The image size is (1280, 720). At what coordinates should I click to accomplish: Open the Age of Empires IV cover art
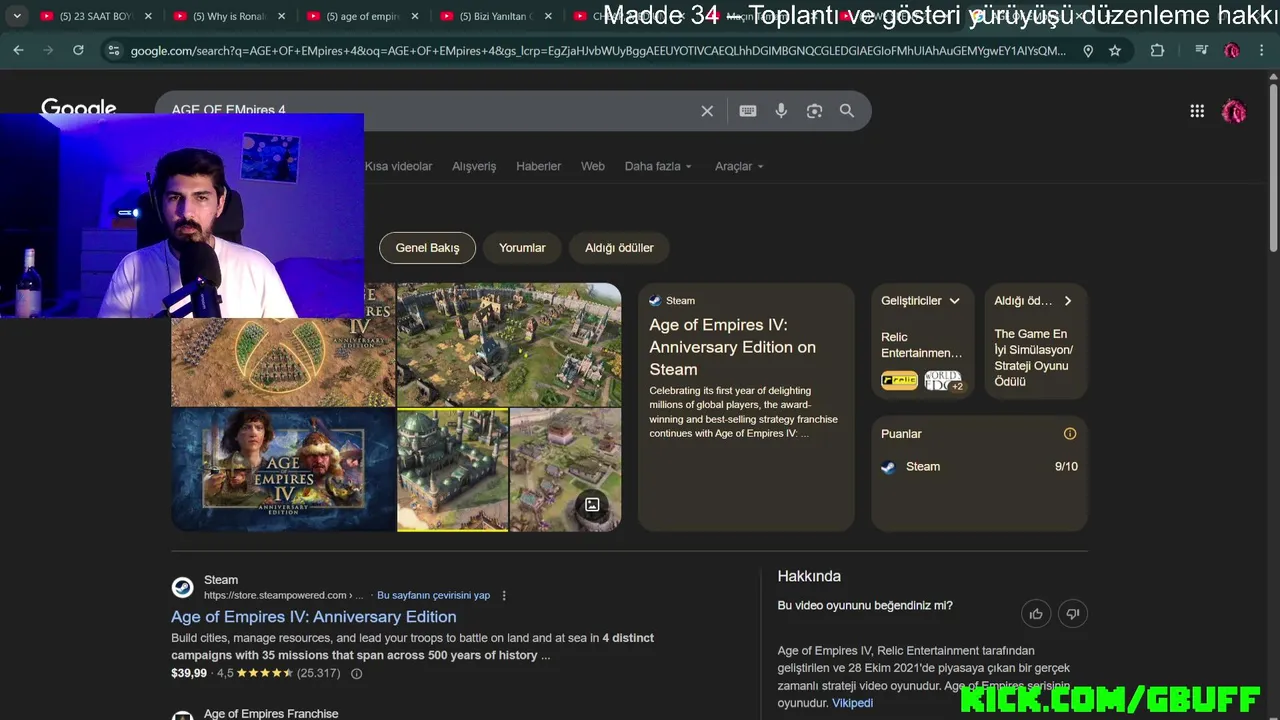pos(283,470)
